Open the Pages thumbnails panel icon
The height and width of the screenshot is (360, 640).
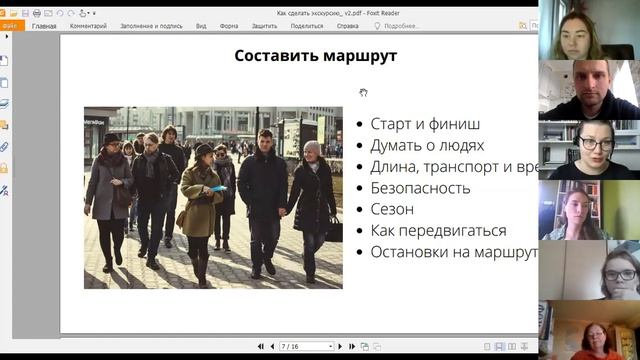point(4,83)
